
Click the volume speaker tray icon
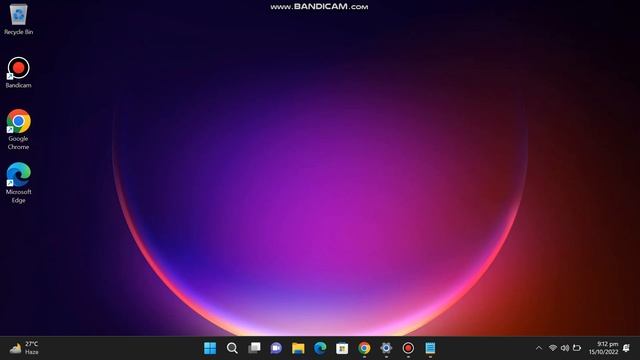565,348
